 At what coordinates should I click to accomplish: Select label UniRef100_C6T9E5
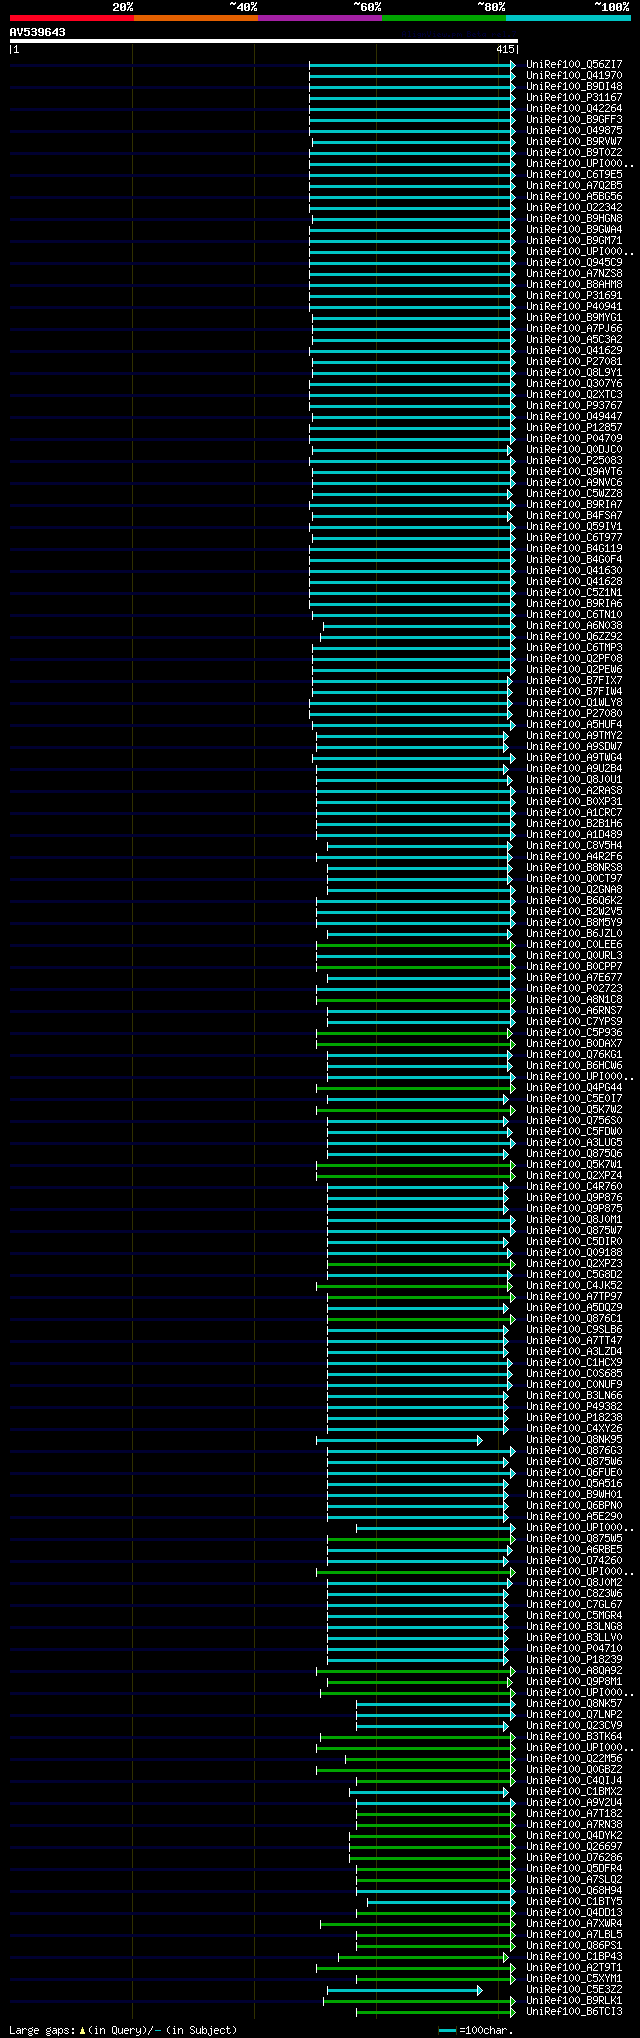pyautogui.click(x=574, y=174)
